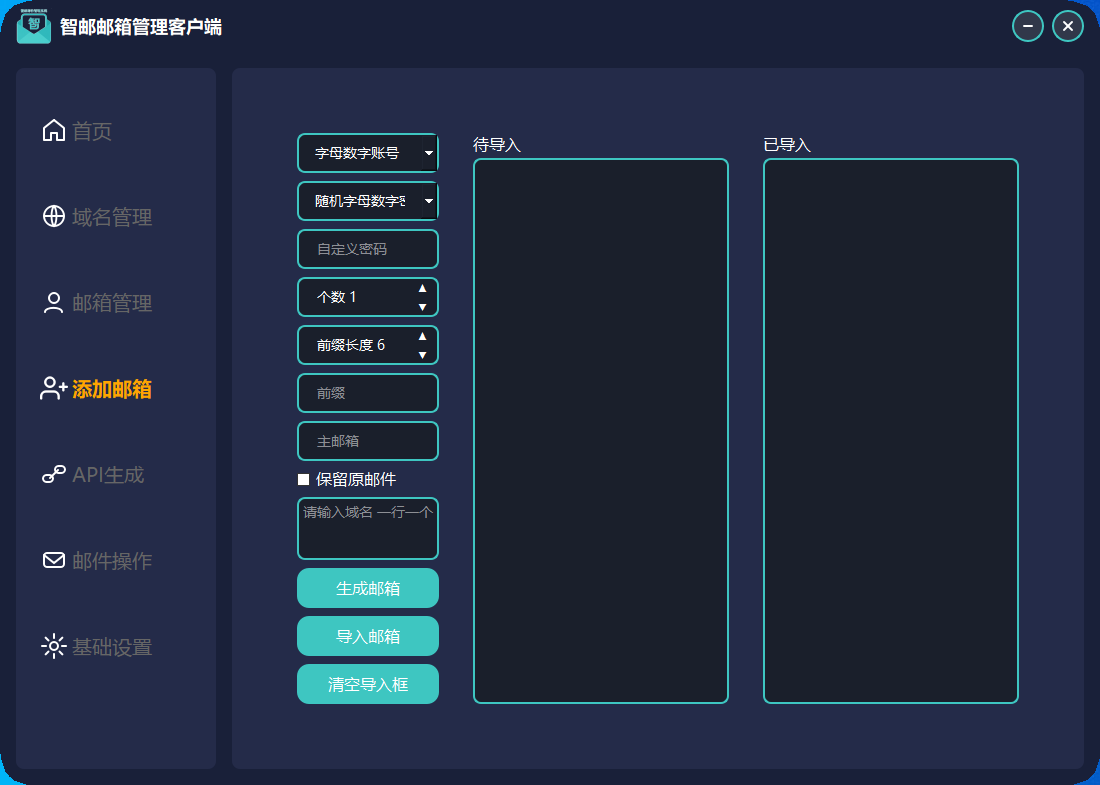Decrease 前缀长度 with the down arrow
Image resolution: width=1100 pixels, height=785 pixels.
(x=422, y=354)
